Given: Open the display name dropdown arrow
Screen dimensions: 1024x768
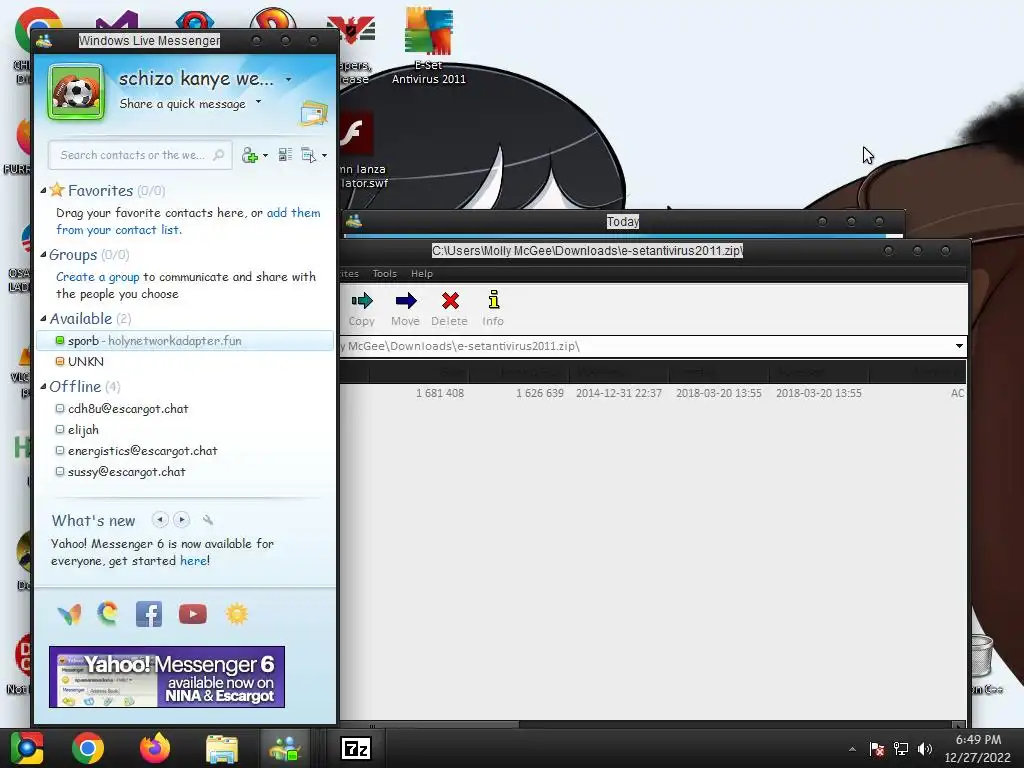Looking at the screenshot, I should (288, 80).
